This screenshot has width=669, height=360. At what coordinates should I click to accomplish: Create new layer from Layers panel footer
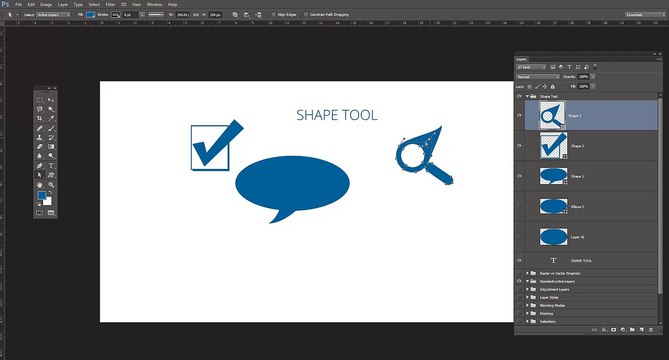[x=641, y=330]
